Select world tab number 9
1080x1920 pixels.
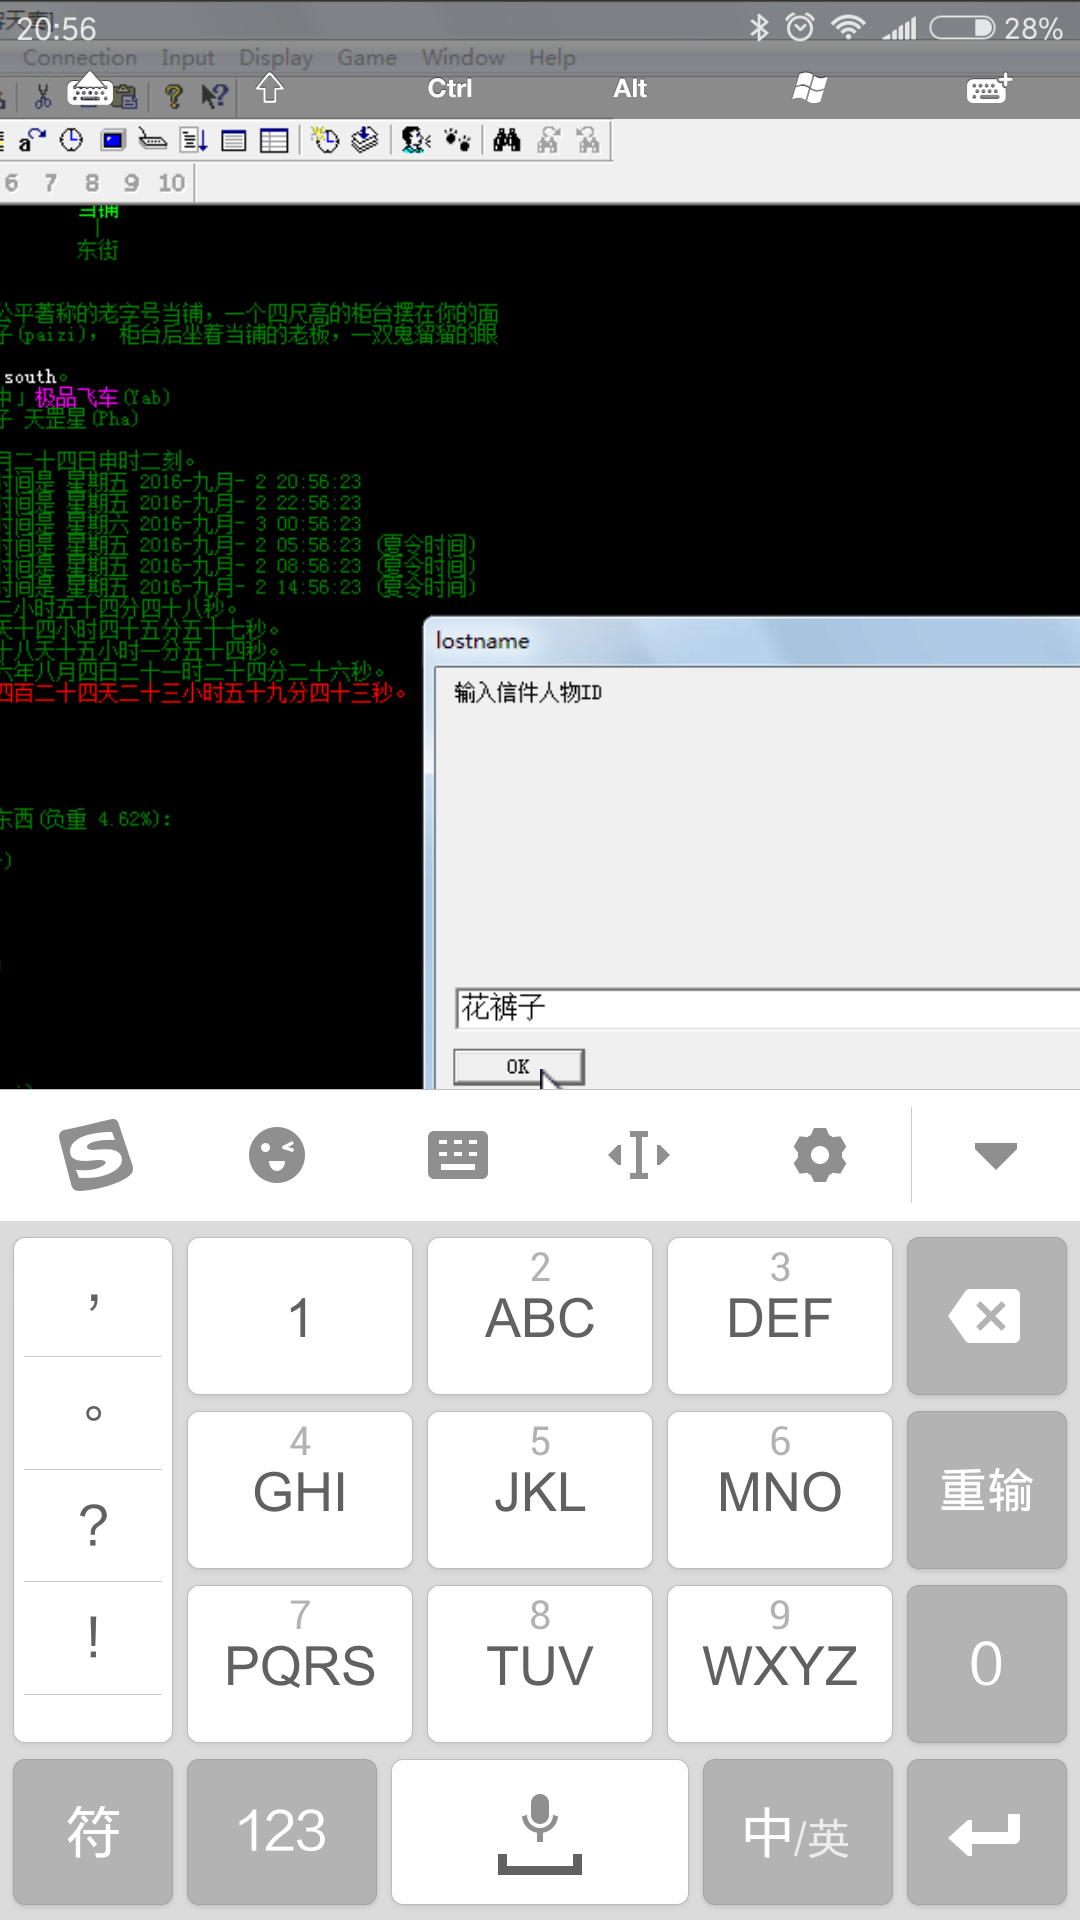(131, 183)
